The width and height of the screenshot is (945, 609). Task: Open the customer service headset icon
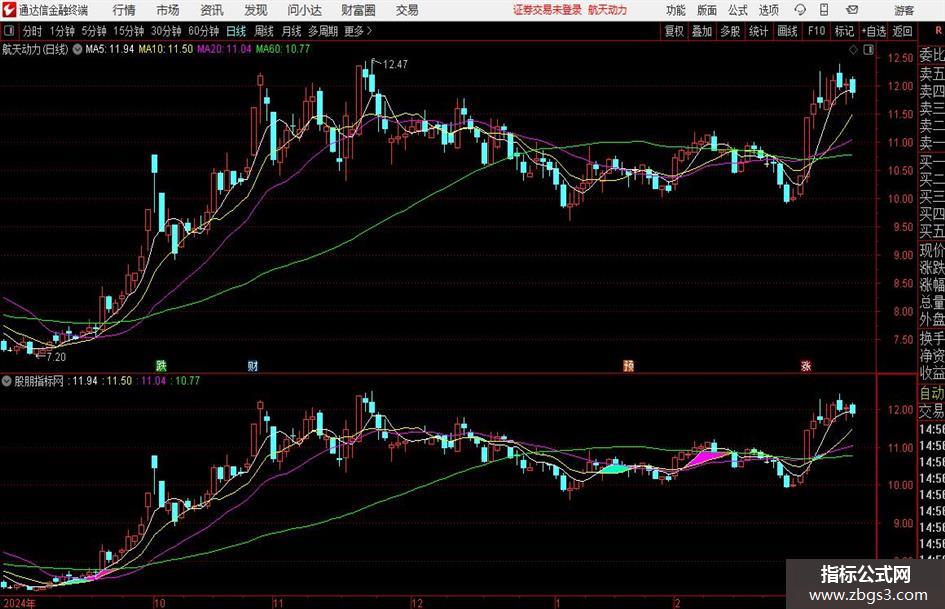coord(800,10)
